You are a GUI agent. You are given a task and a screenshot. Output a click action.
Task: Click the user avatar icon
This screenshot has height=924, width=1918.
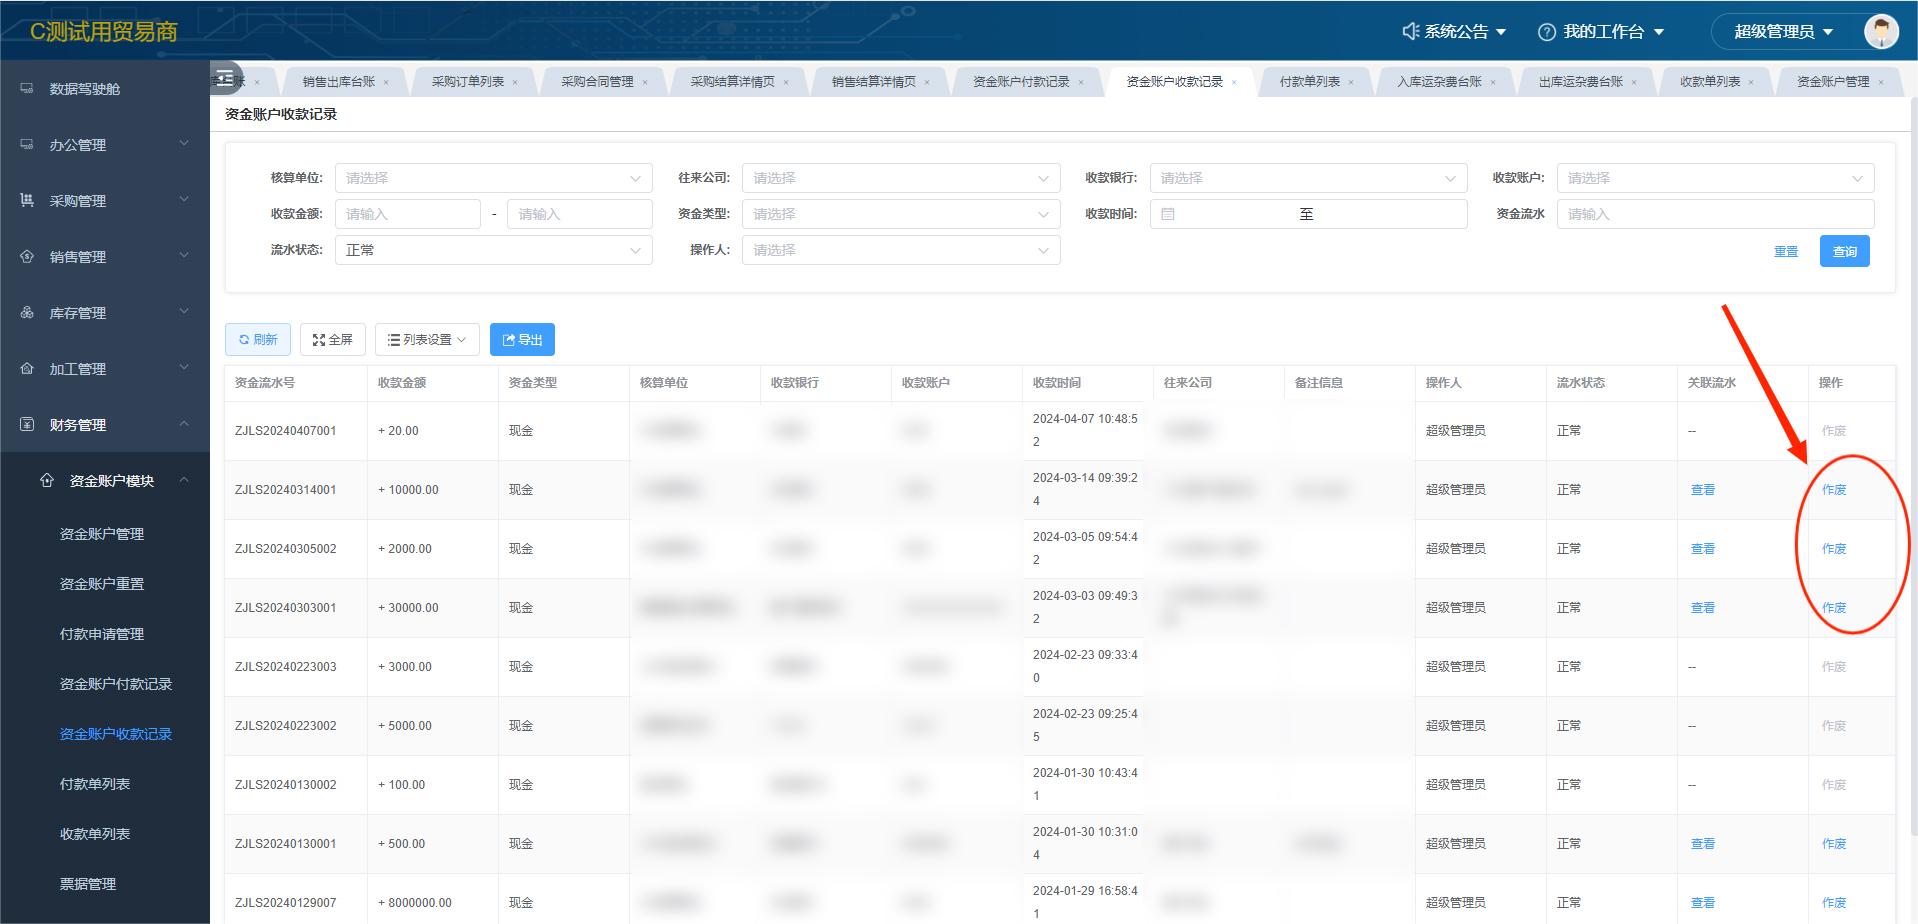pos(1880,31)
